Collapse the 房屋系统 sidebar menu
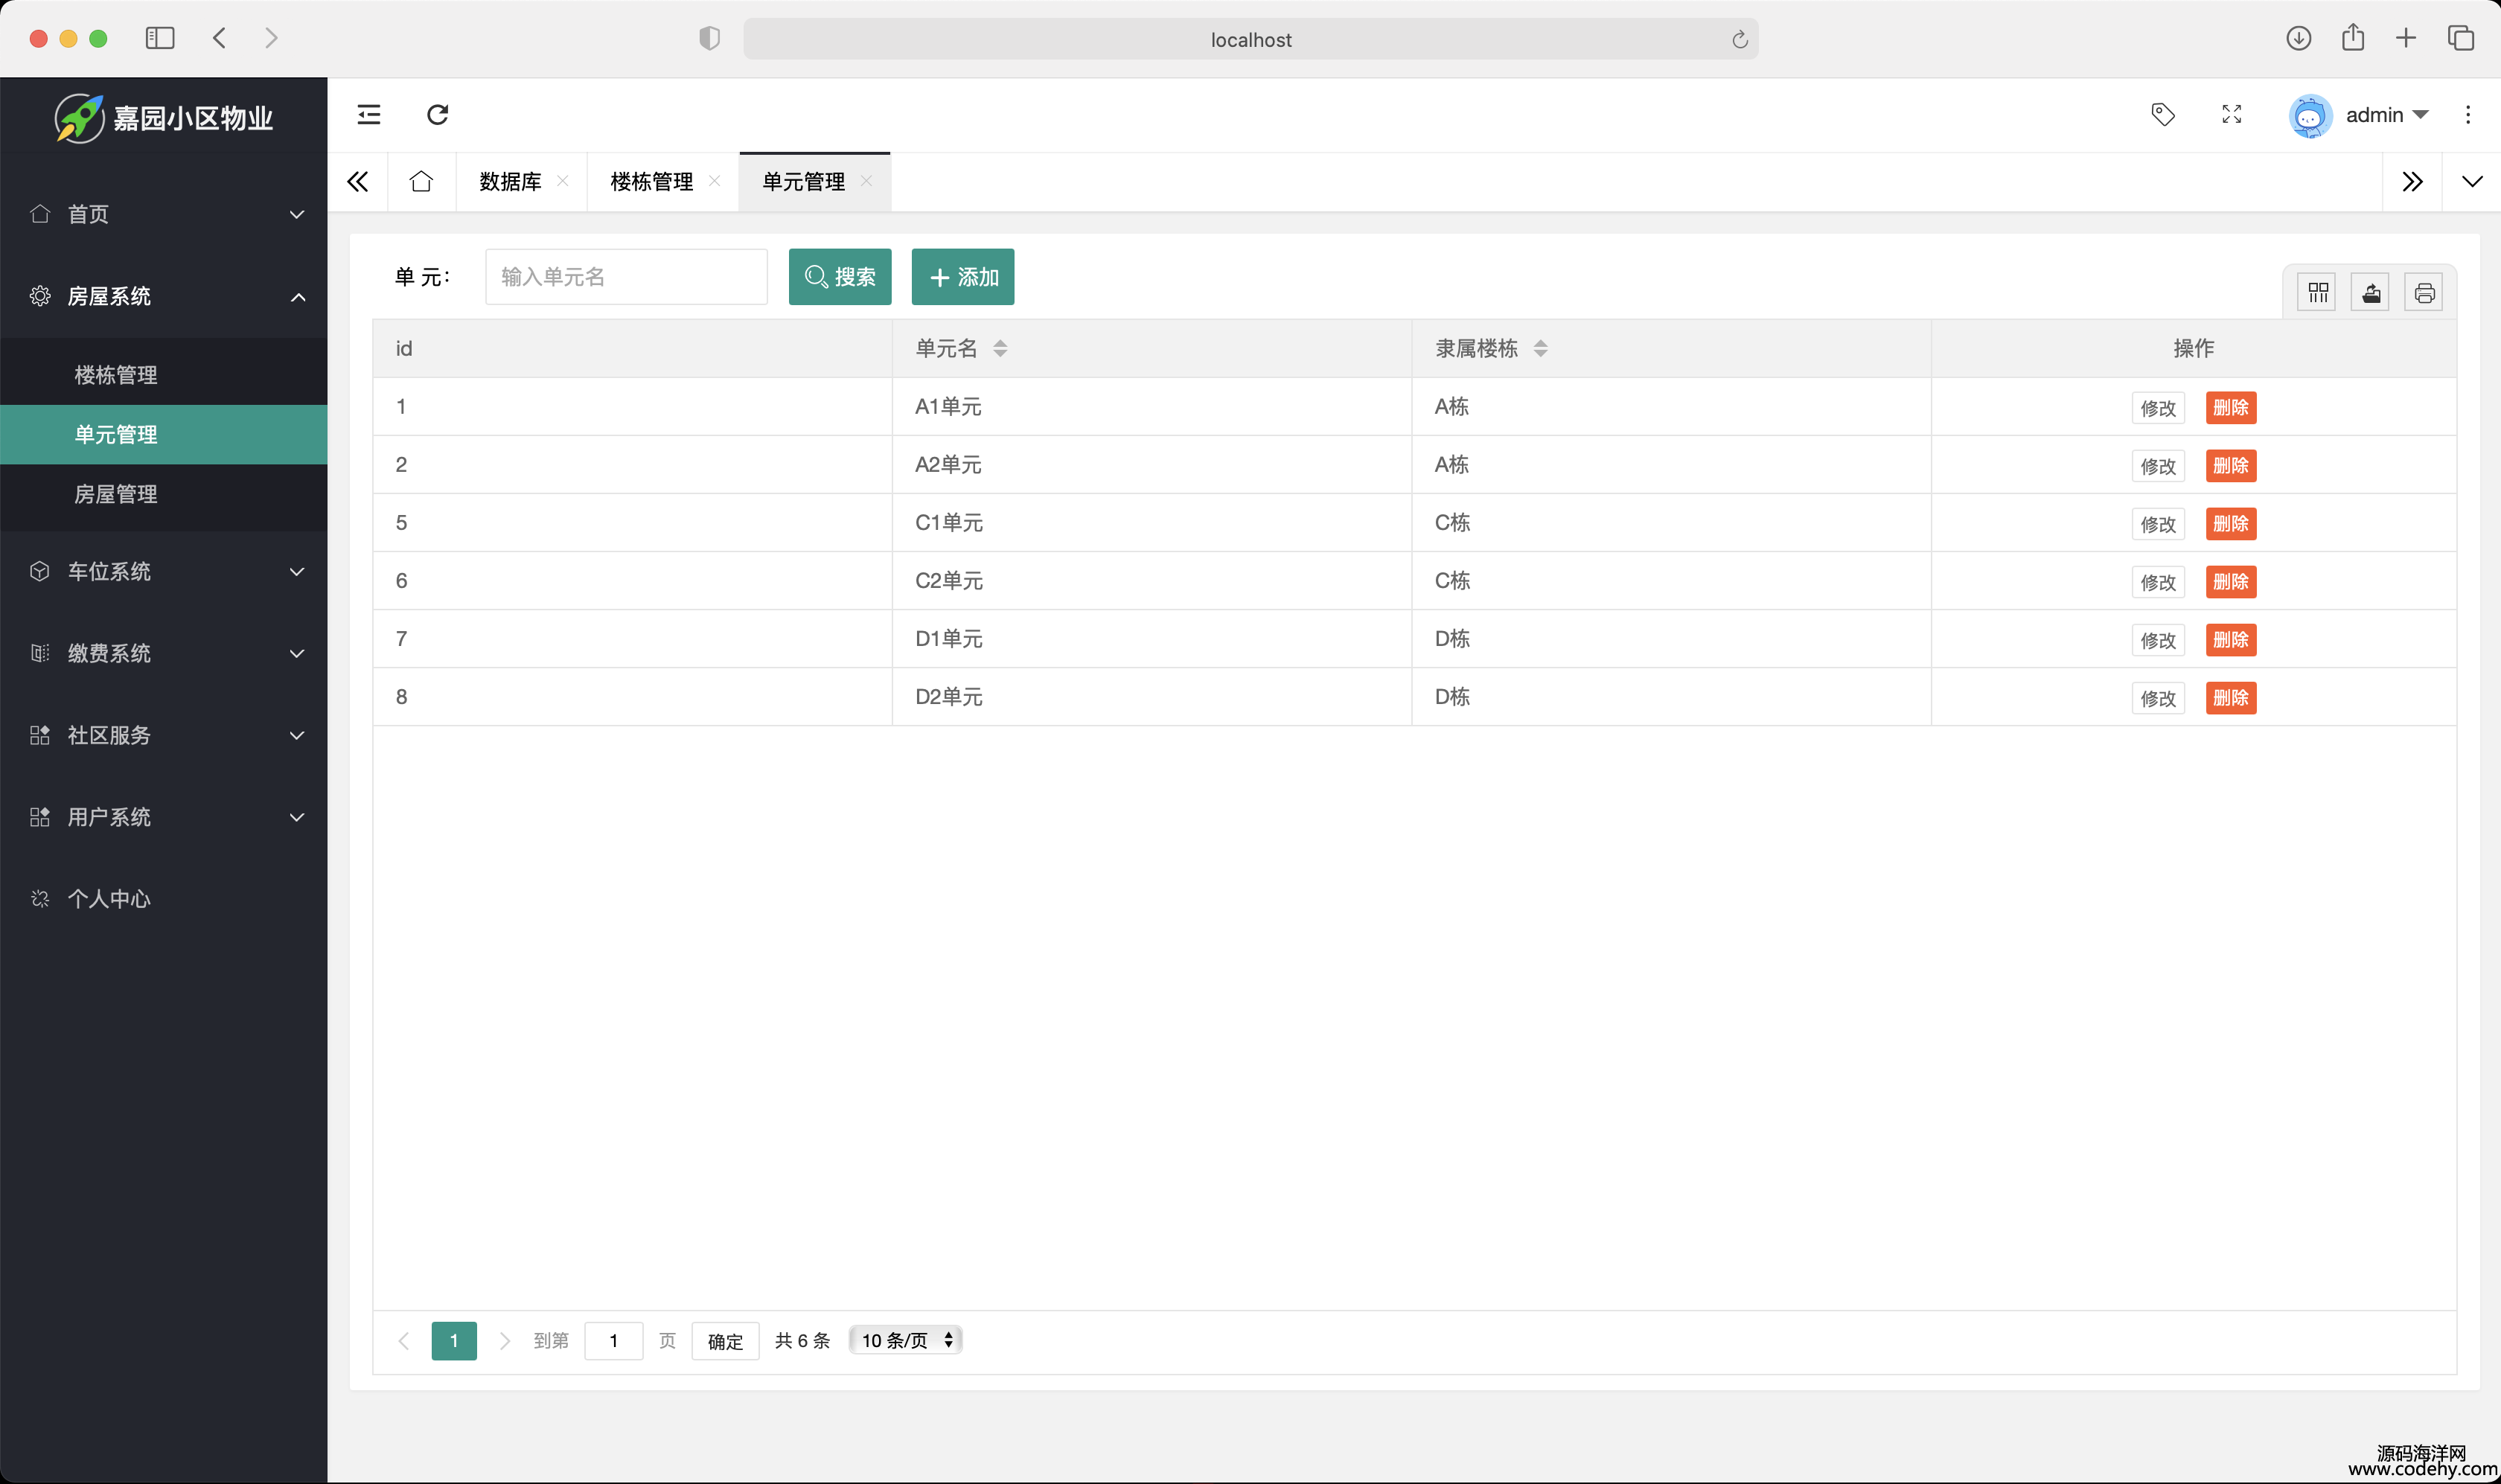This screenshot has height=1484, width=2501. (164, 297)
